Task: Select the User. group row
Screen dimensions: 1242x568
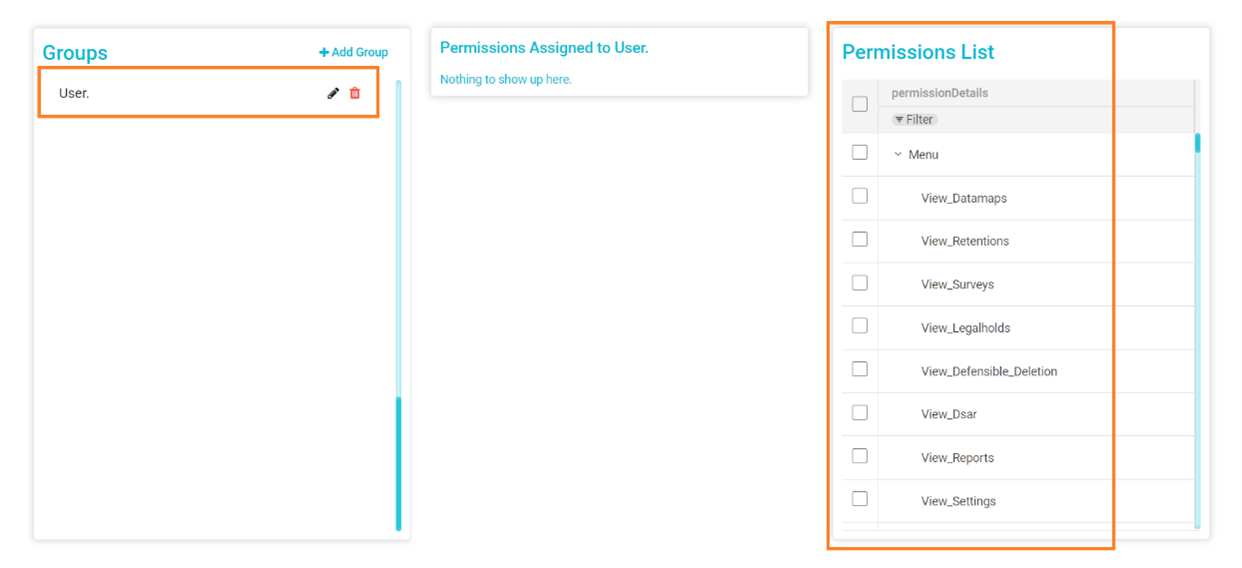Action: [x=180, y=93]
